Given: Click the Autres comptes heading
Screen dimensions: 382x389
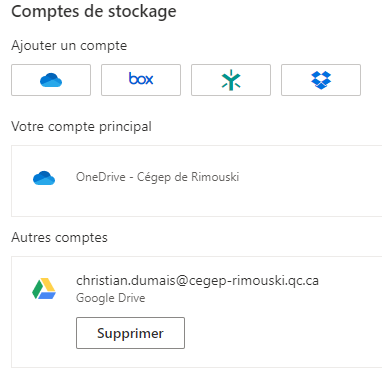Looking at the screenshot, I should pos(59,238).
